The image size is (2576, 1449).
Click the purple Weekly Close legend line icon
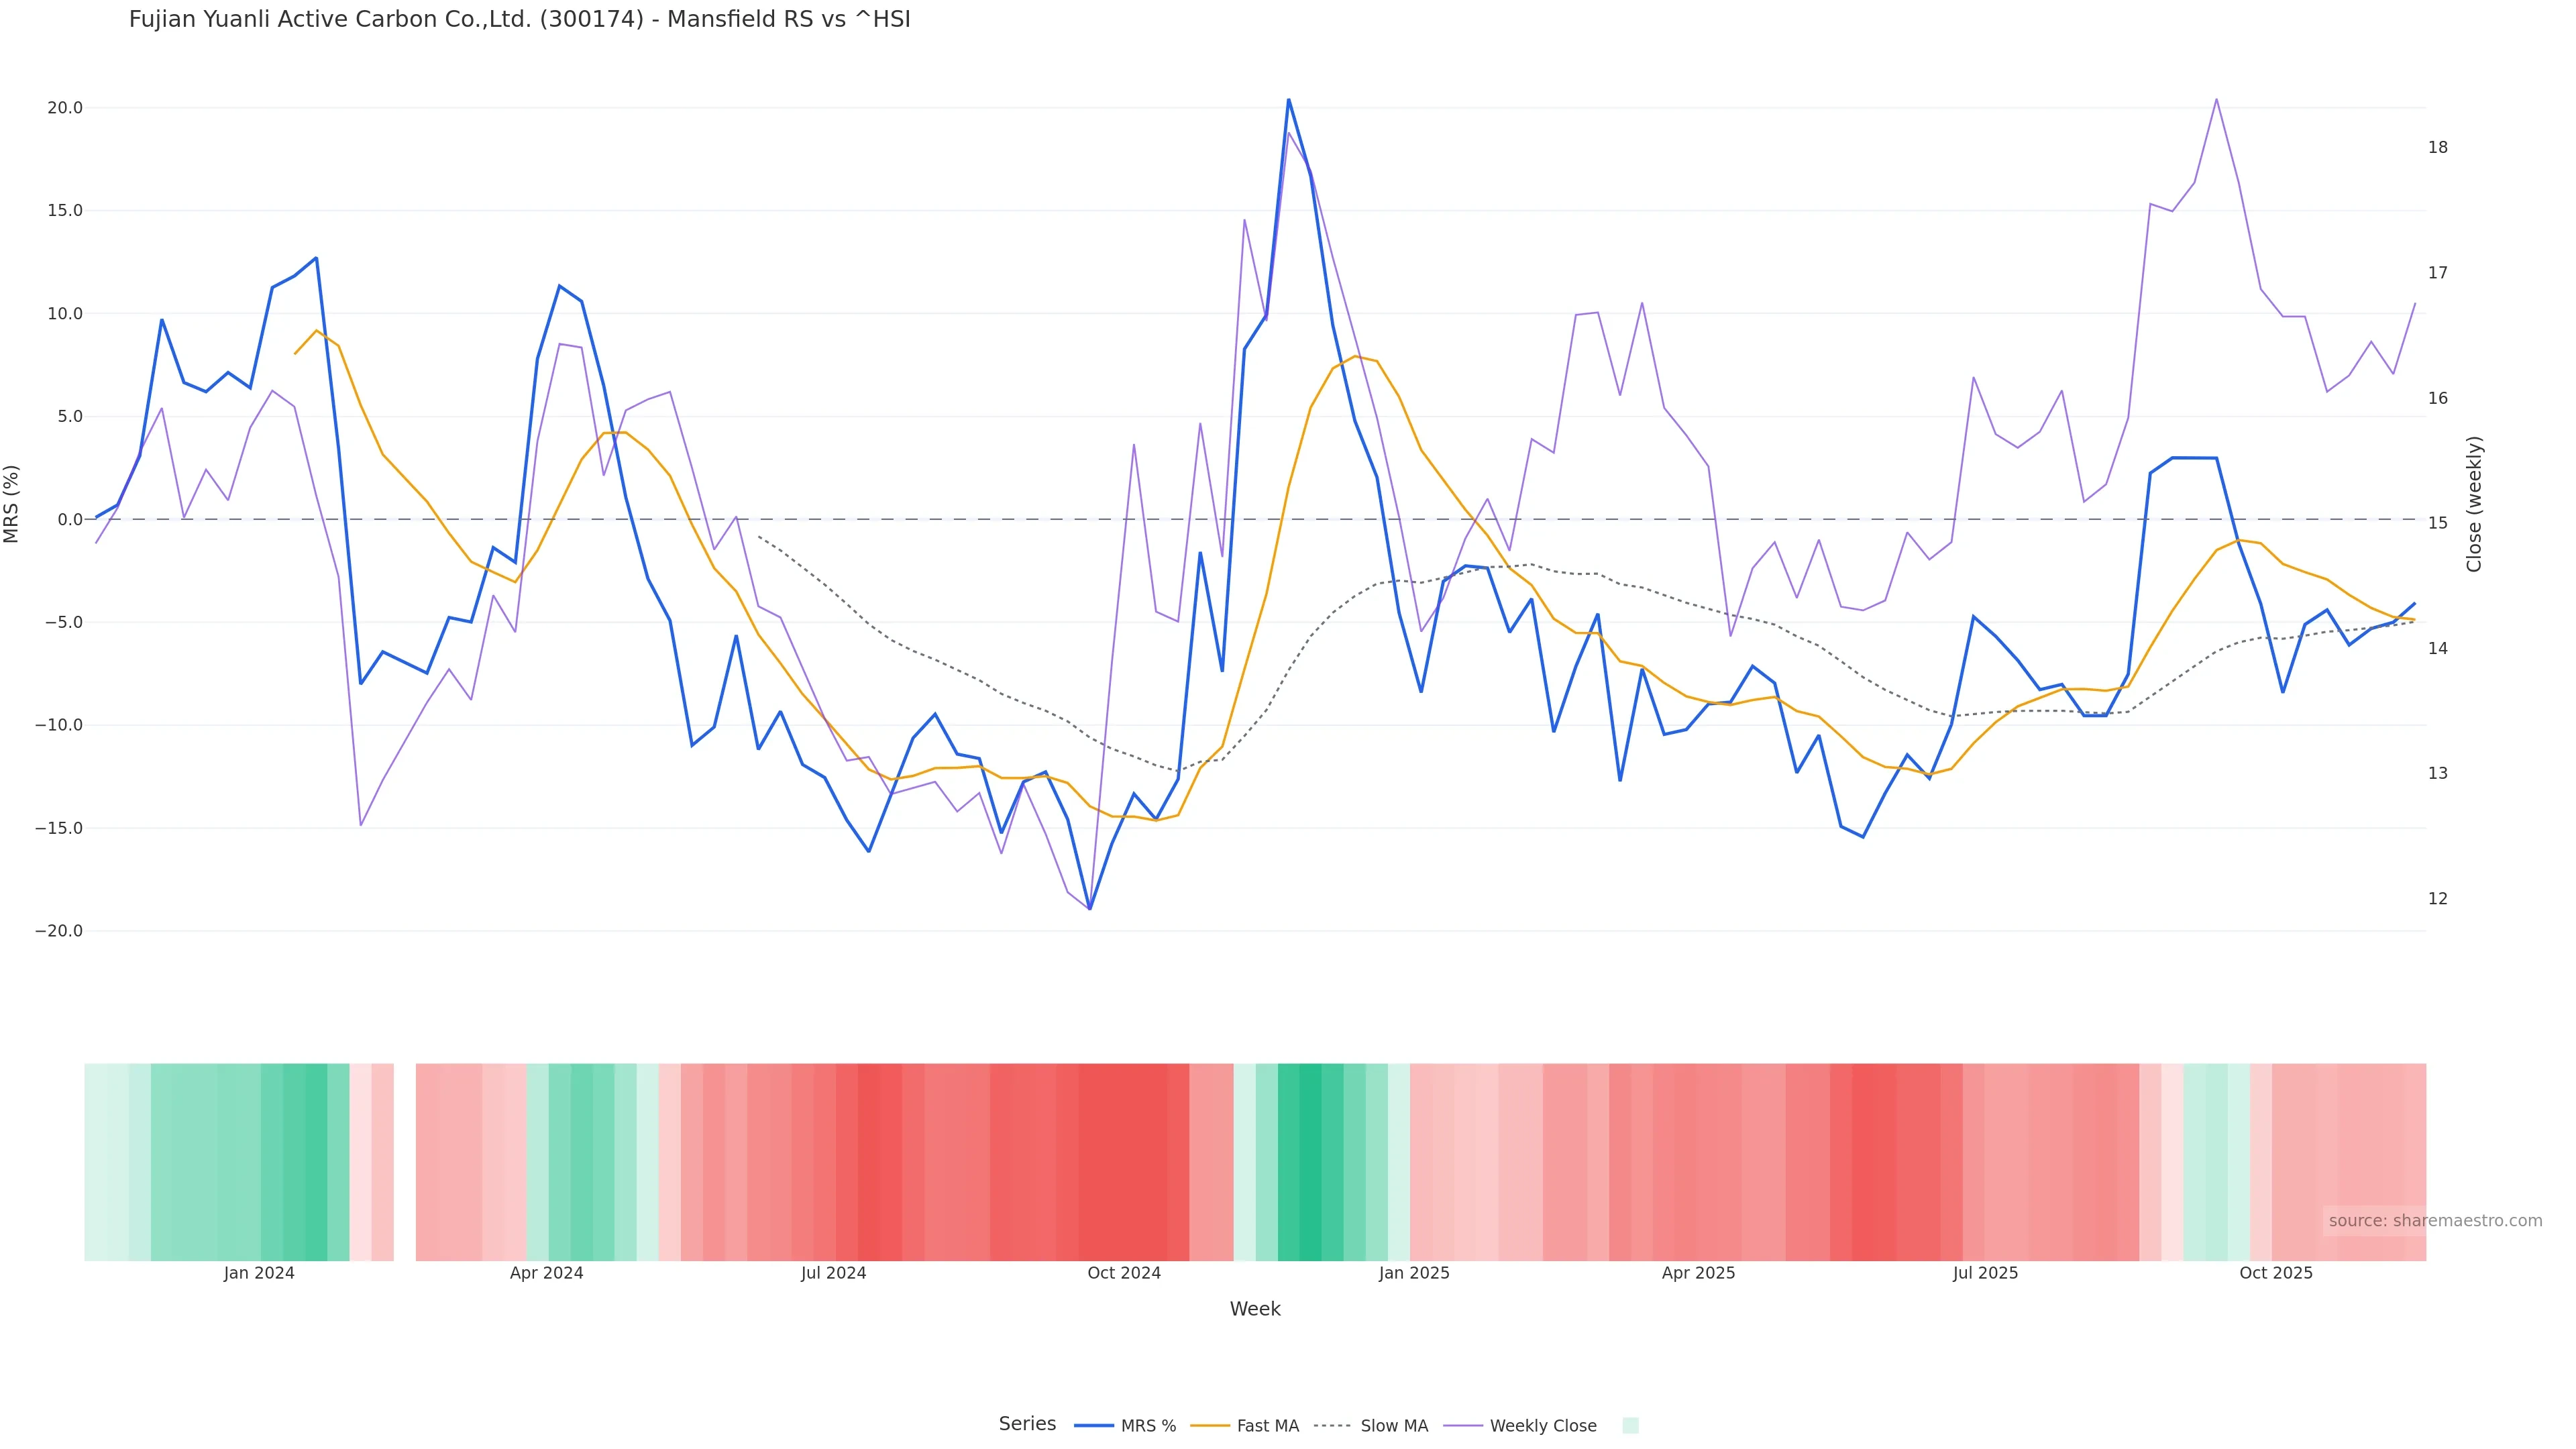pos(1463,1425)
